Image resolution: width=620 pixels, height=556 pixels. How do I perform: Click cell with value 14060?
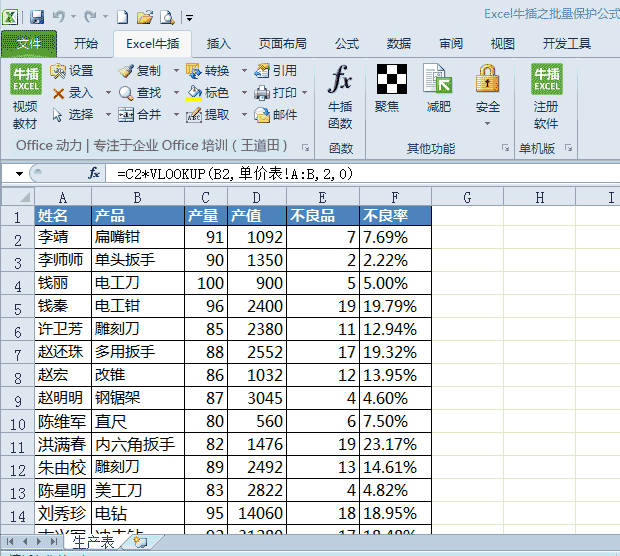click(x=257, y=513)
